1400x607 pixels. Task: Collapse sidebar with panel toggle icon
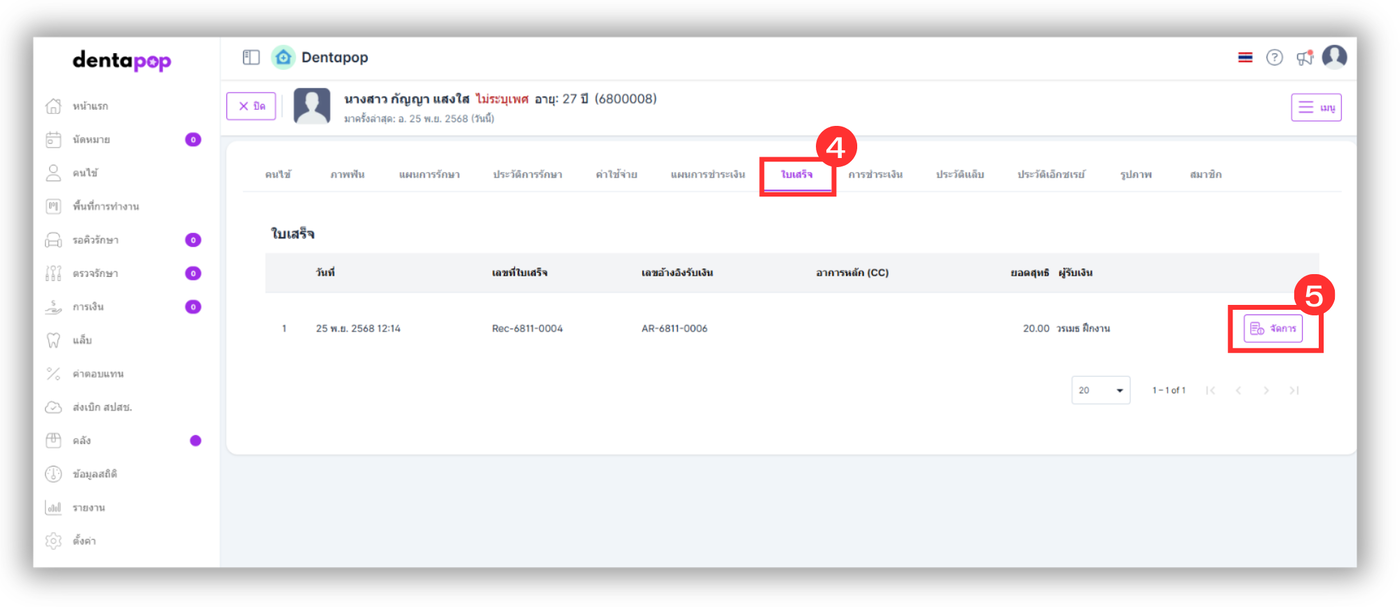[251, 58]
